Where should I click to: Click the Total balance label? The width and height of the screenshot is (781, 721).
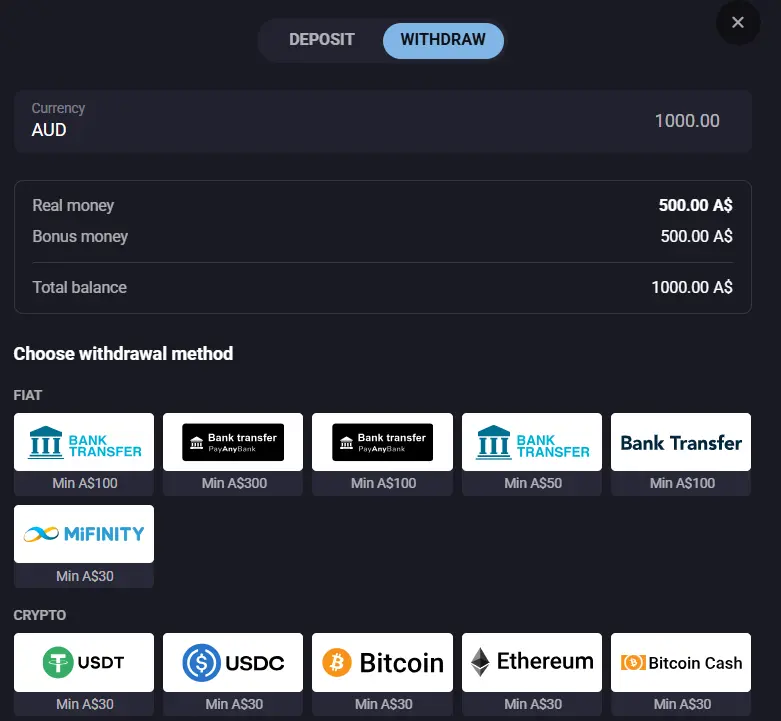point(80,287)
